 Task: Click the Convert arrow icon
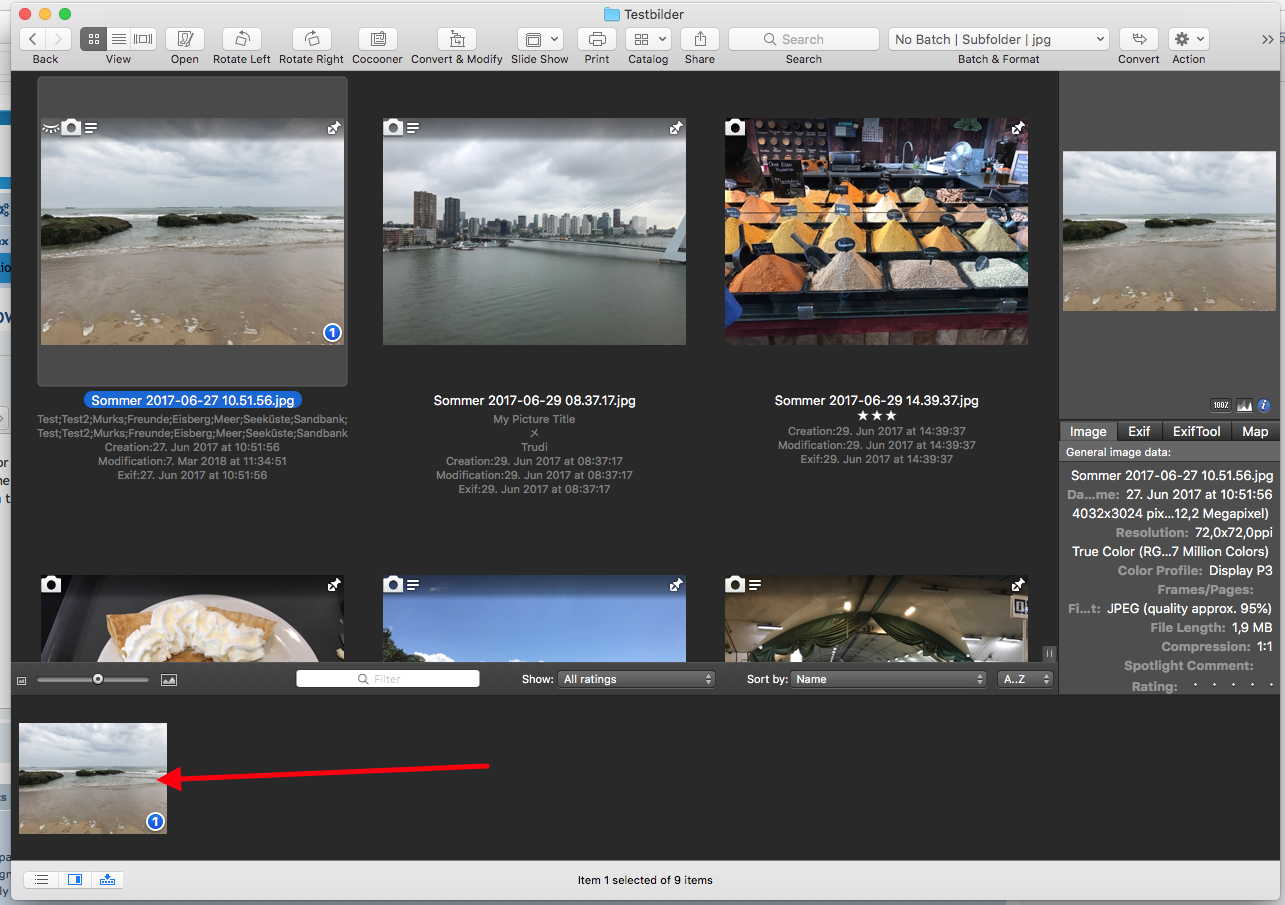click(1138, 39)
